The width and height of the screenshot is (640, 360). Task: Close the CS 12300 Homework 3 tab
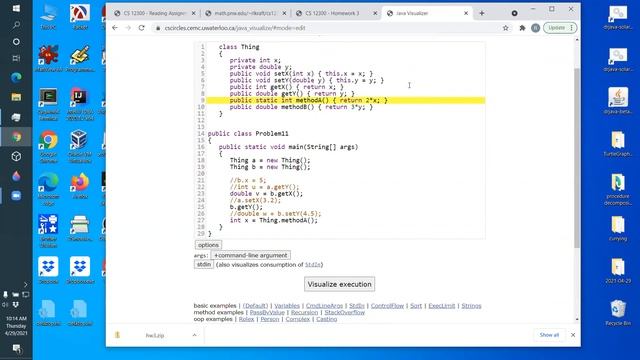pyautogui.click(x=375, y=13)
